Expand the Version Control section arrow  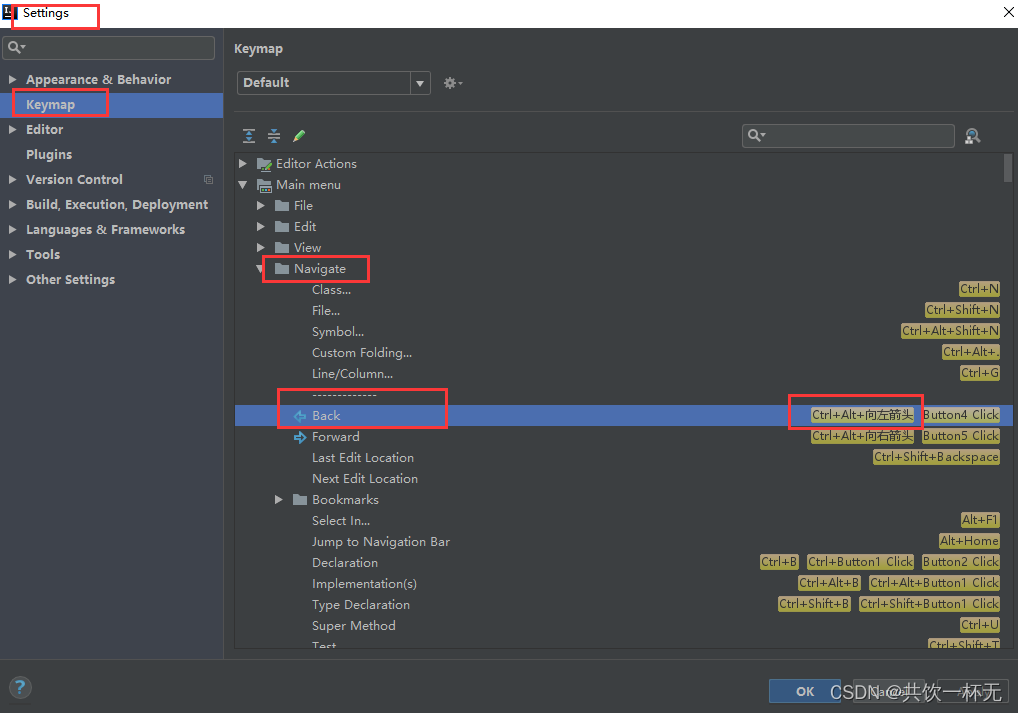click(x=12, y=179)
